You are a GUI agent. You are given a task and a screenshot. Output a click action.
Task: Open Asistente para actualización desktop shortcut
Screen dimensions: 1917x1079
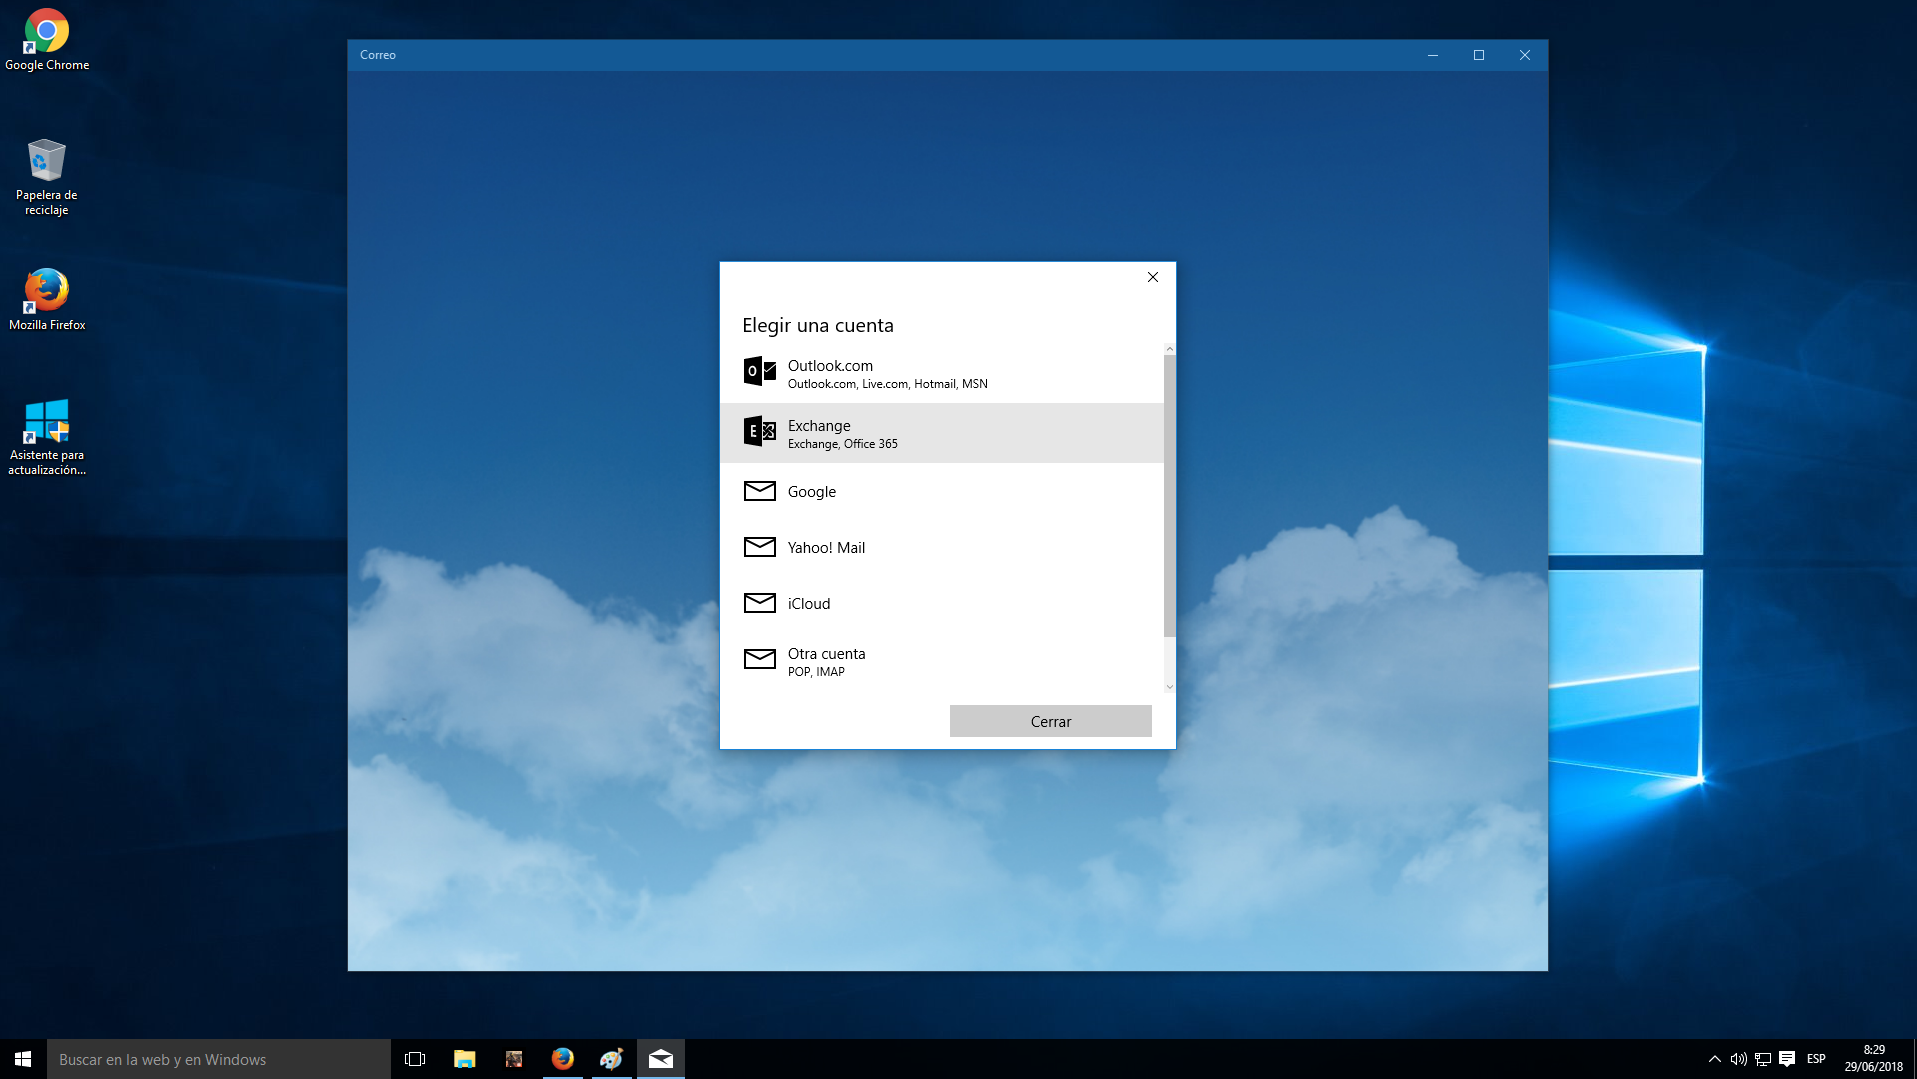47,437
